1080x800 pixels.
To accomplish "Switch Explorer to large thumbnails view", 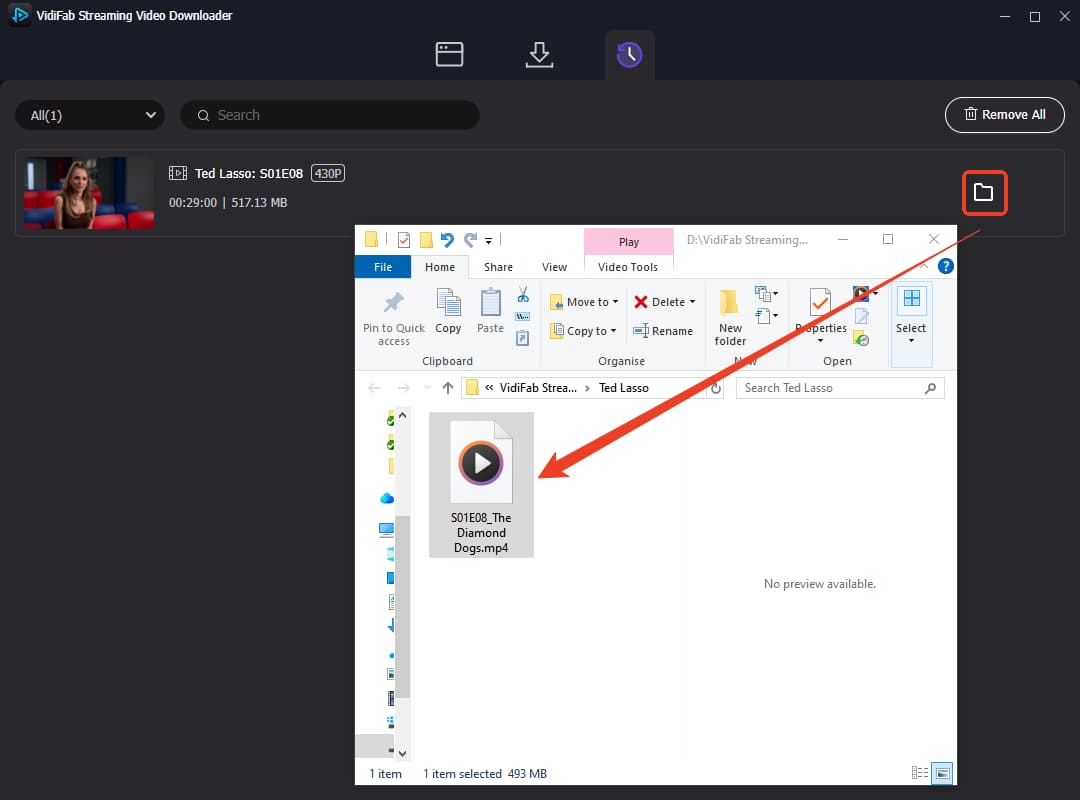I will pos(942,773).
